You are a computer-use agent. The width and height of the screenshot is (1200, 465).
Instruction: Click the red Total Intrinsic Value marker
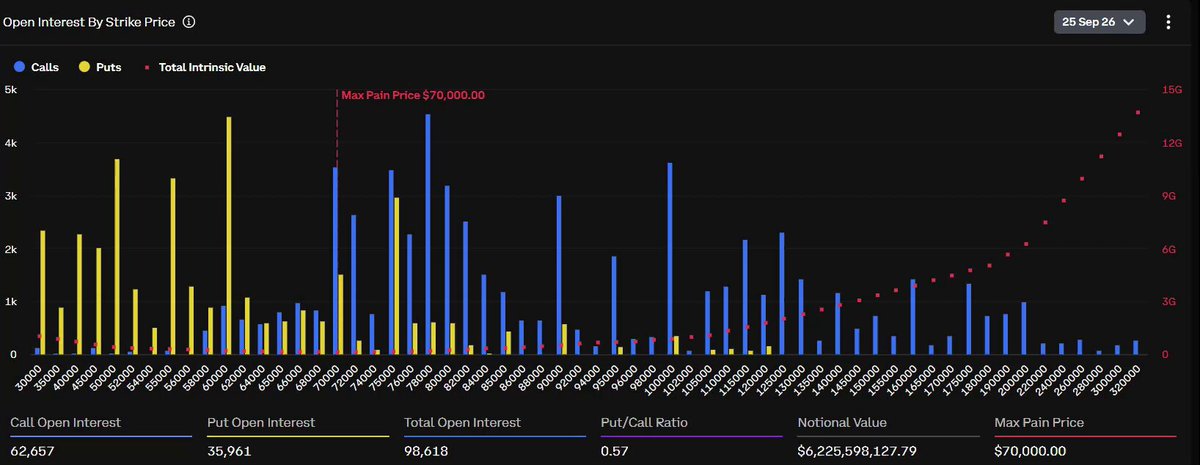pos(147,67)
